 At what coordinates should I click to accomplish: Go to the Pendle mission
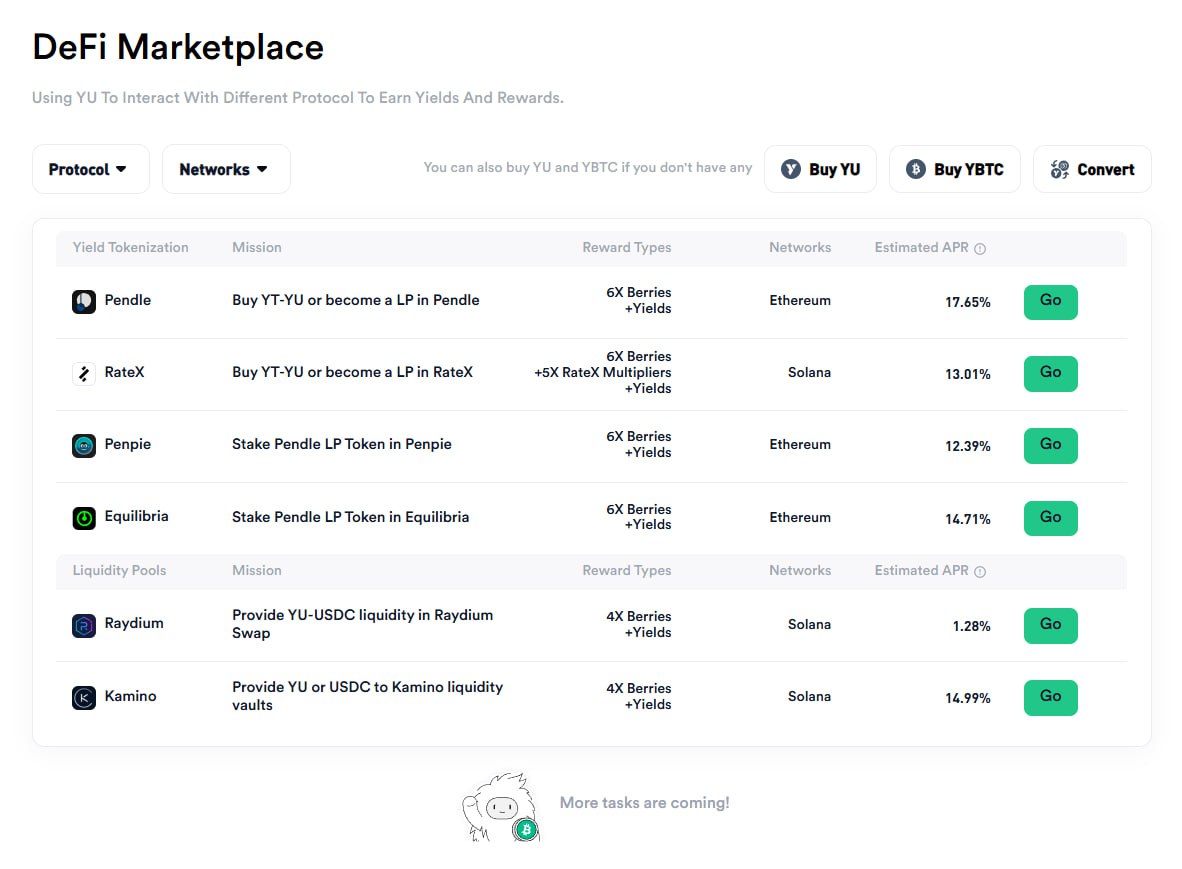click(1050, 302)
